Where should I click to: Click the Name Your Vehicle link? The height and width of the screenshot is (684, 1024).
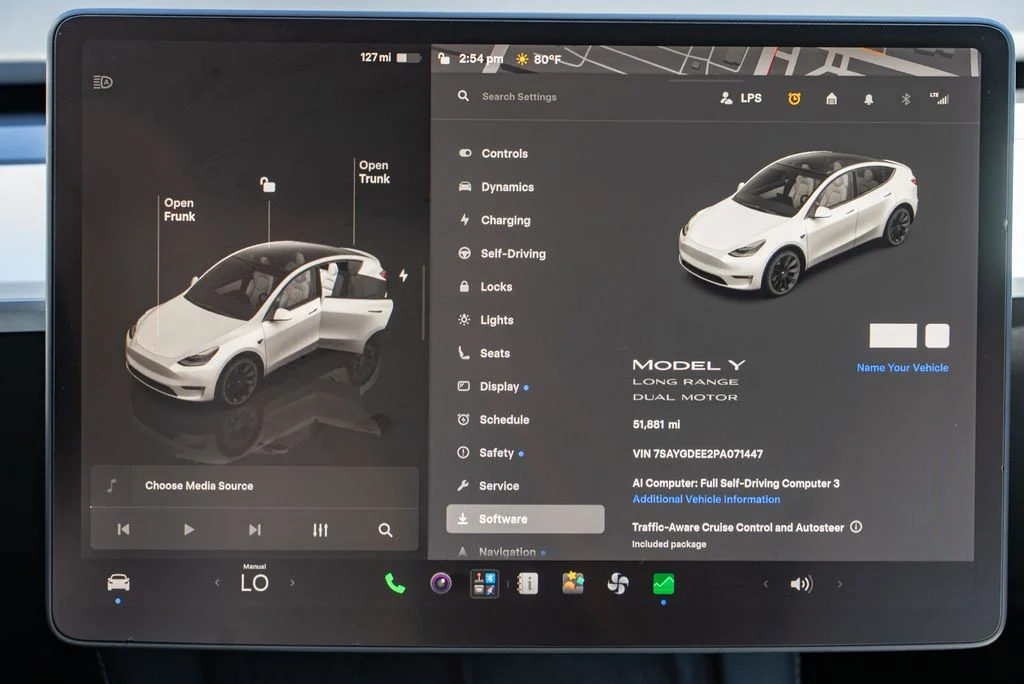pos(903,368)
